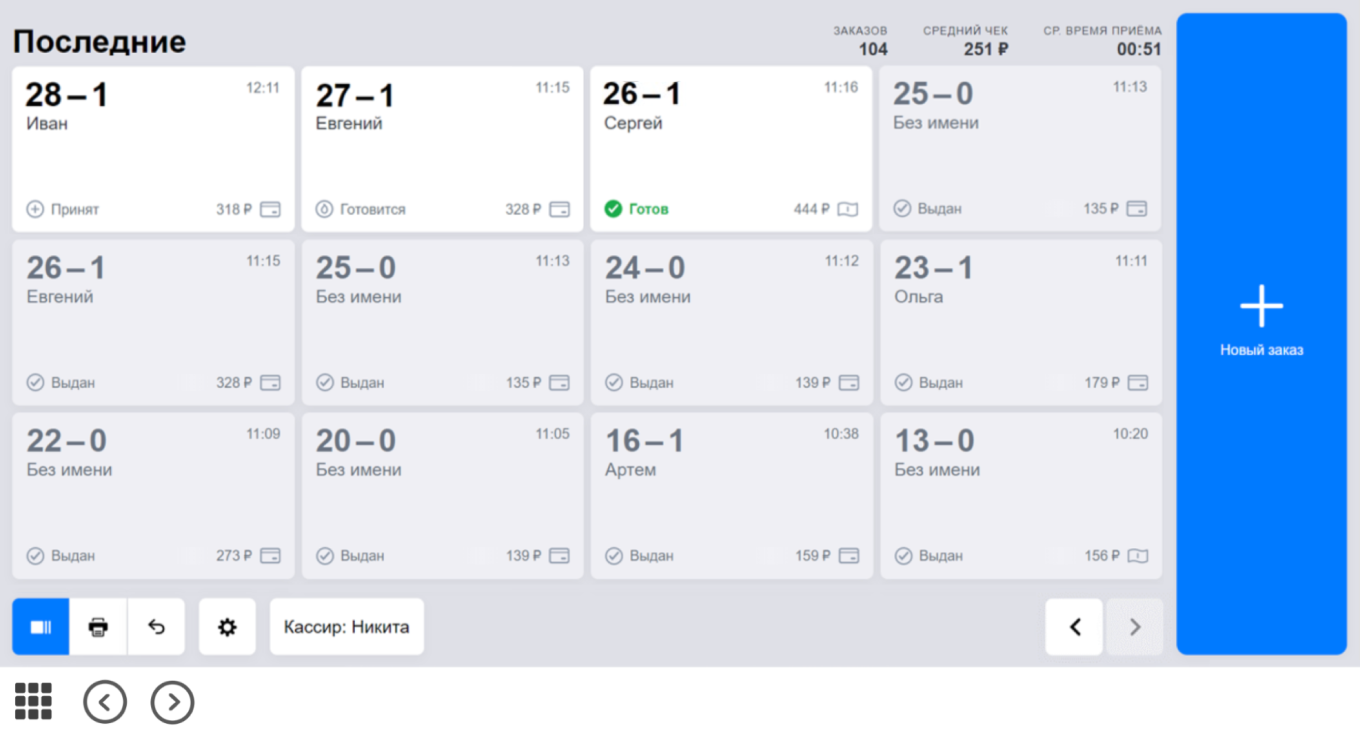Go to previous page of orders
The image size is (1360, 739).
[x=1074, y=627]
